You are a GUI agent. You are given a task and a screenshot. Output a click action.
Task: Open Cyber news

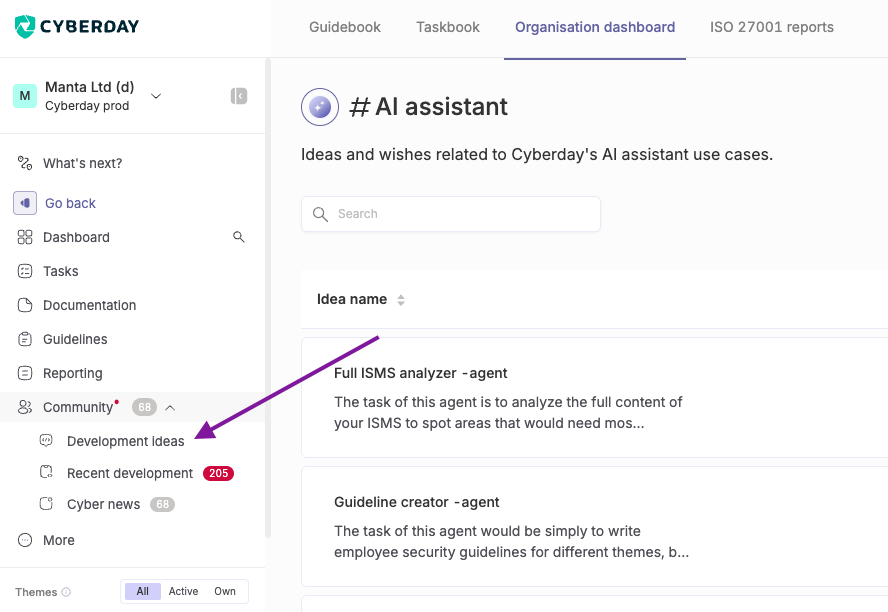click(103, 504)
